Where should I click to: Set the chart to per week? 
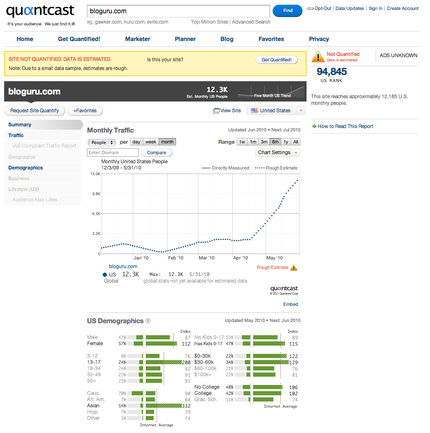coord(151,142)
